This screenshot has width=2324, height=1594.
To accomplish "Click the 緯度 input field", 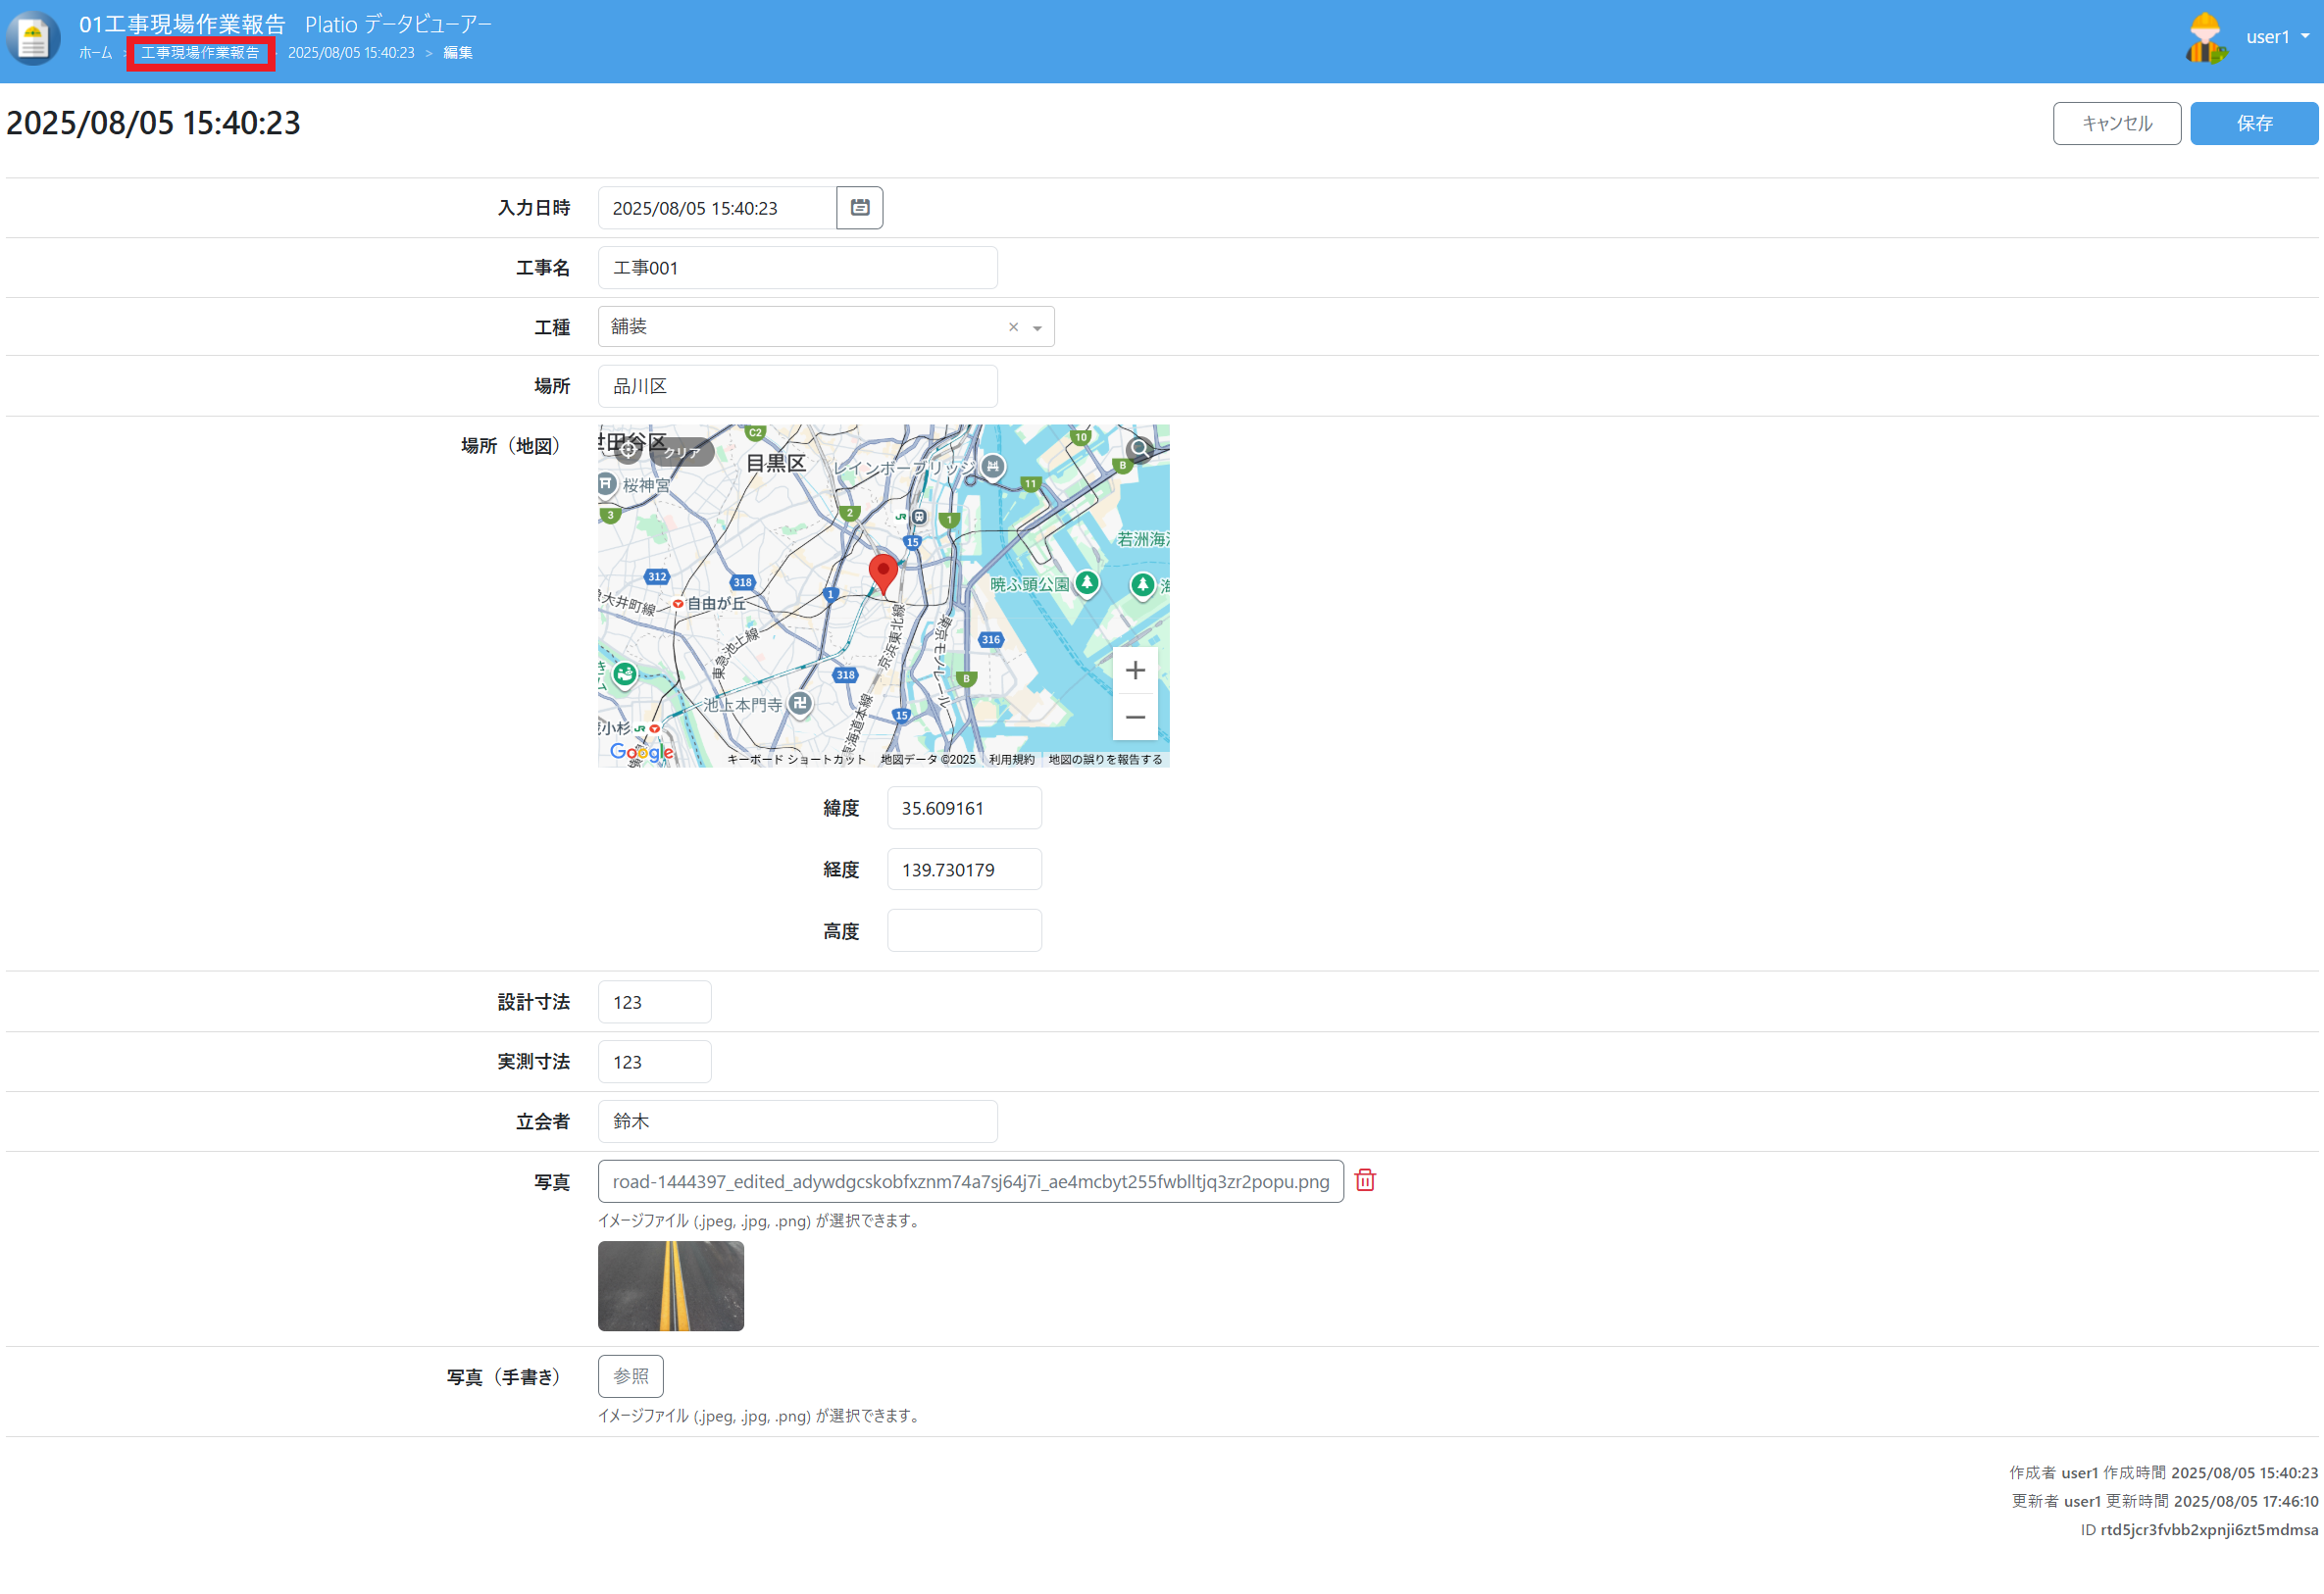I will click(963, 808).
